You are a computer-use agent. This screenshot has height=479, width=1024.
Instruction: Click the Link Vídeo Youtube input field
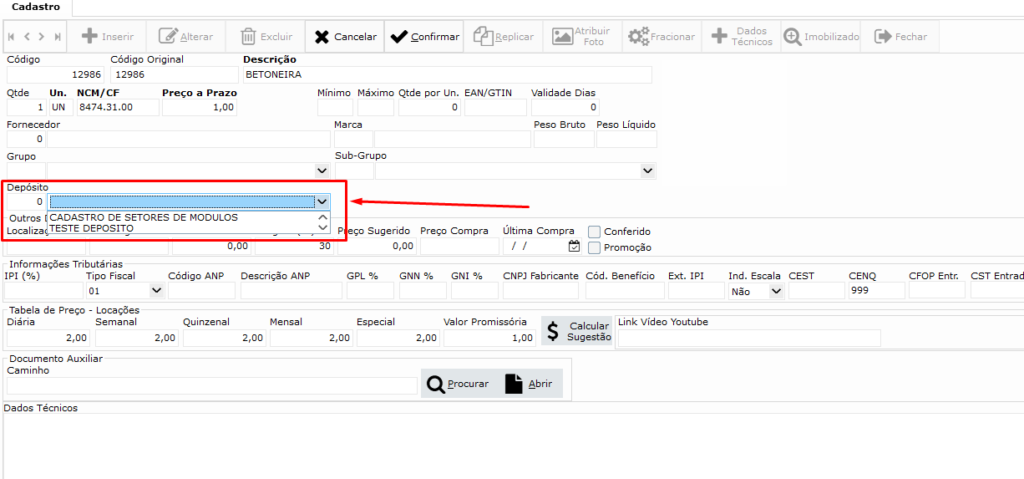tap(748, 338)
